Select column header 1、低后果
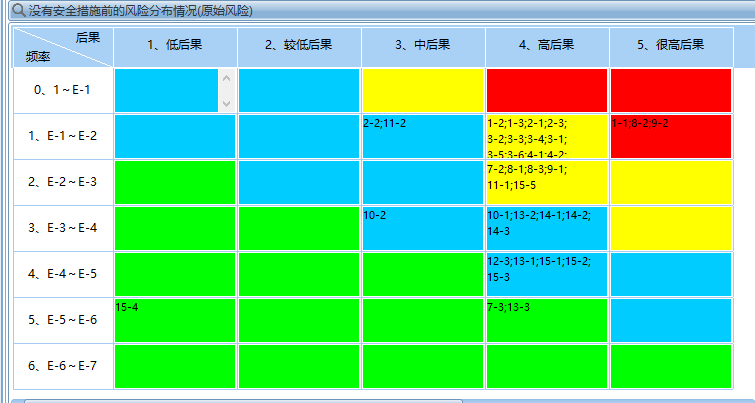The image size is (755, 403). pos(175,47)
